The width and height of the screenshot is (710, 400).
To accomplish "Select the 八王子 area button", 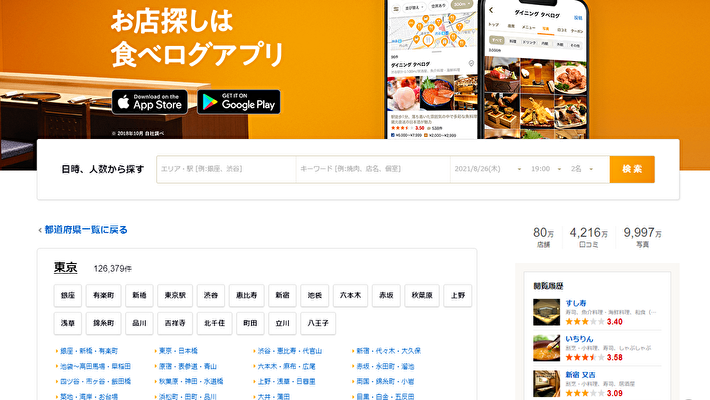I will click(x=318, y=323).
